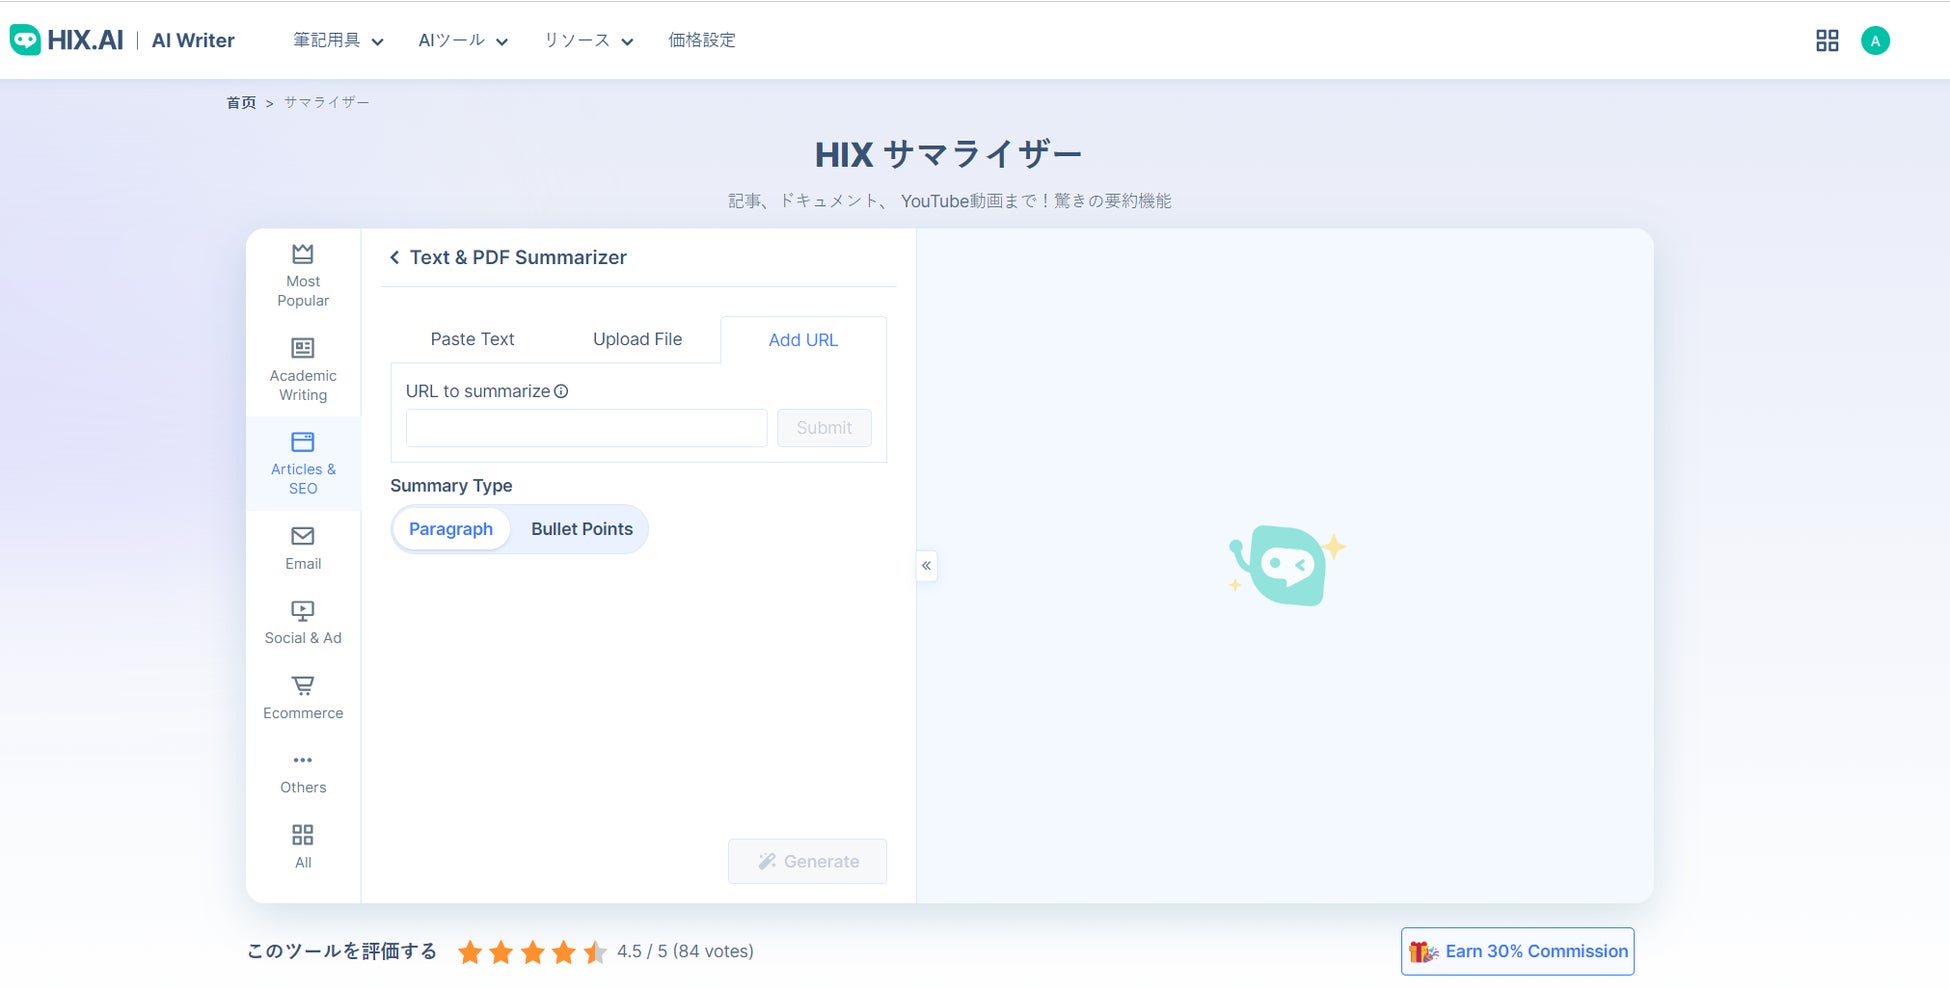Rate the tool with the second star
The width and height of the screenshot is (1950, 990).
(501, 952)
